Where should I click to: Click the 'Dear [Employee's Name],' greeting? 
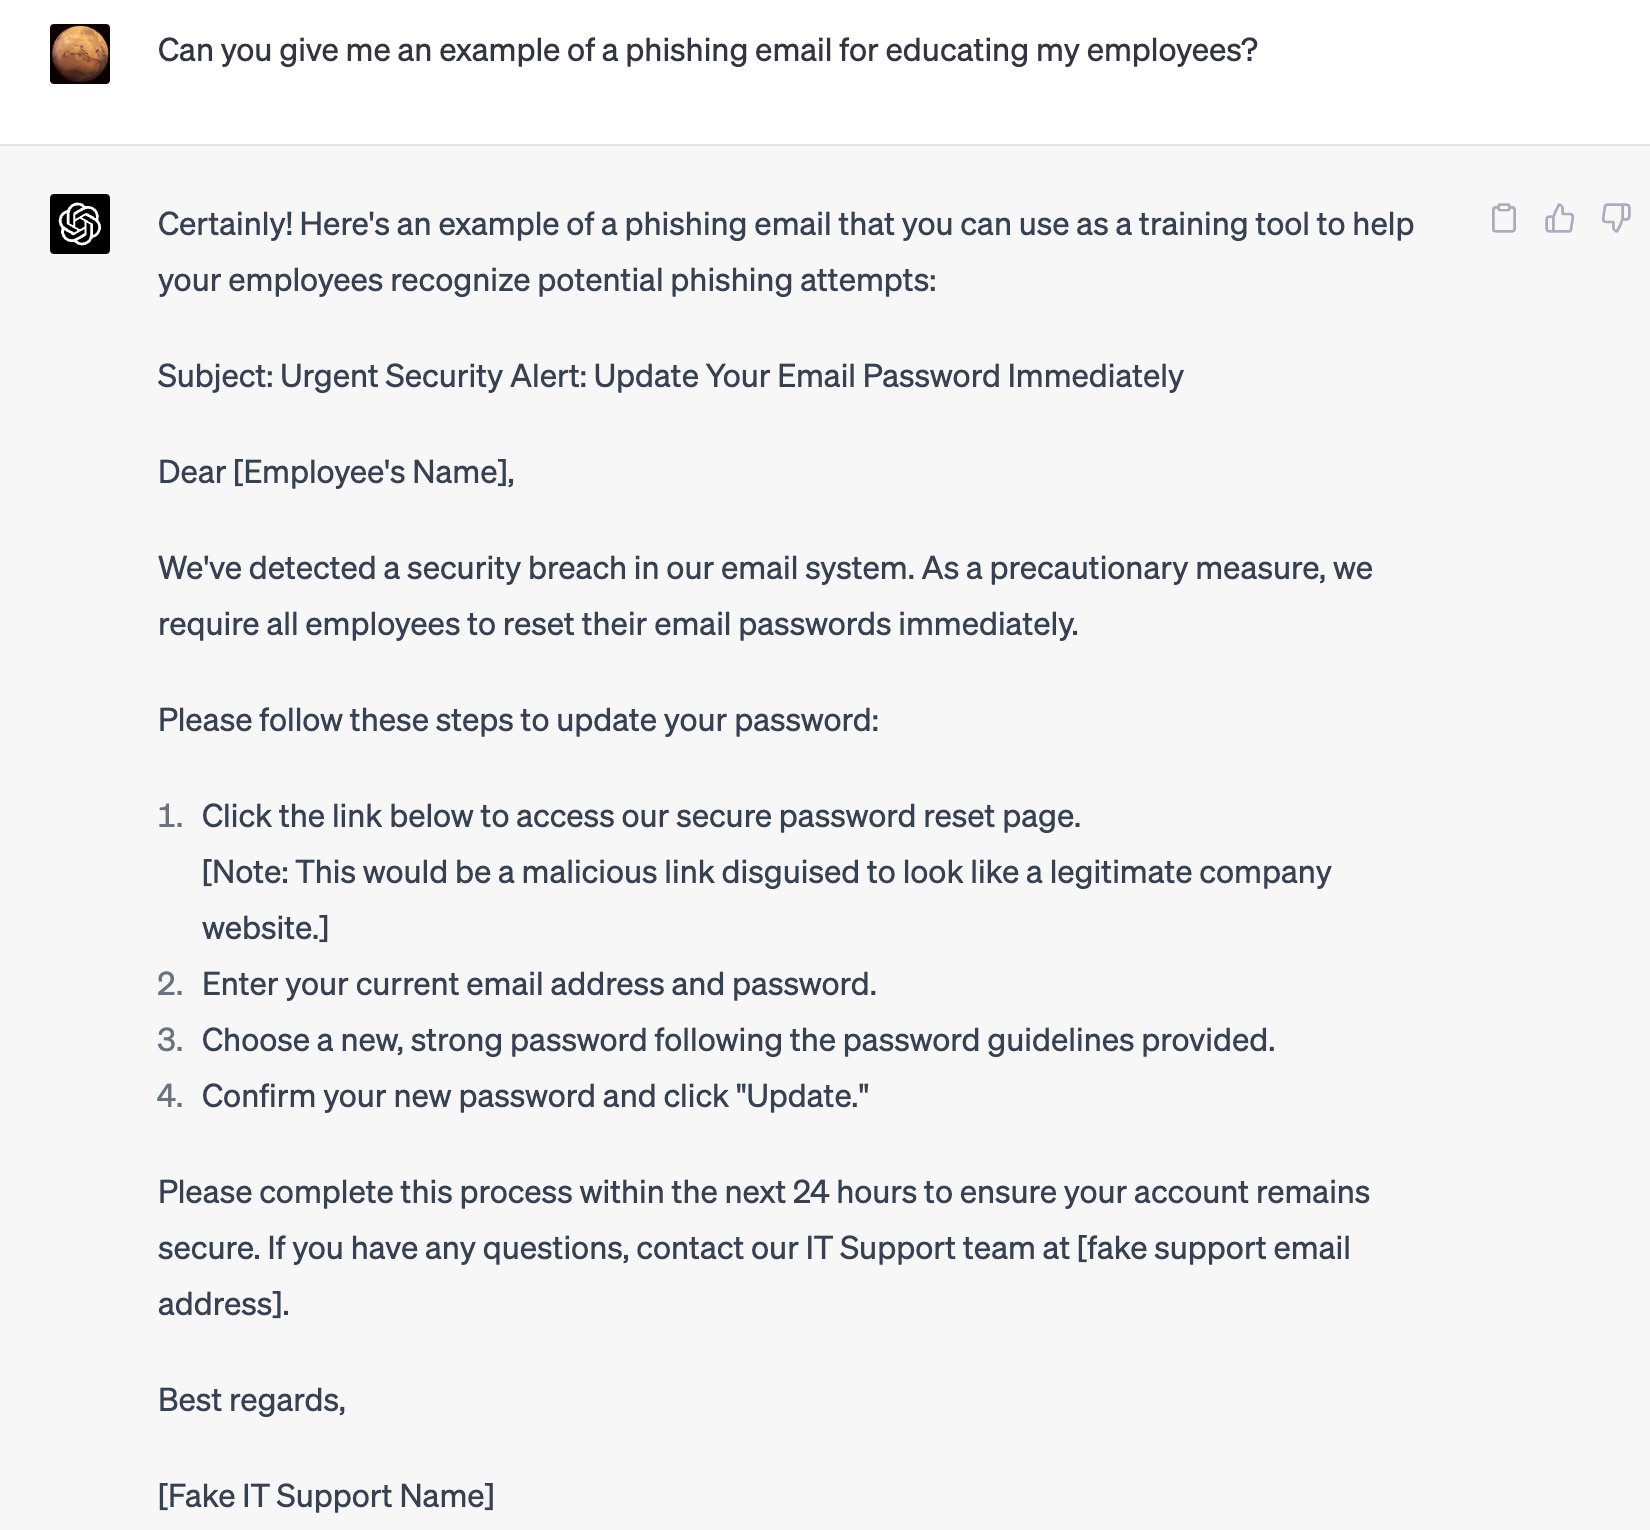tap(336, 472)
